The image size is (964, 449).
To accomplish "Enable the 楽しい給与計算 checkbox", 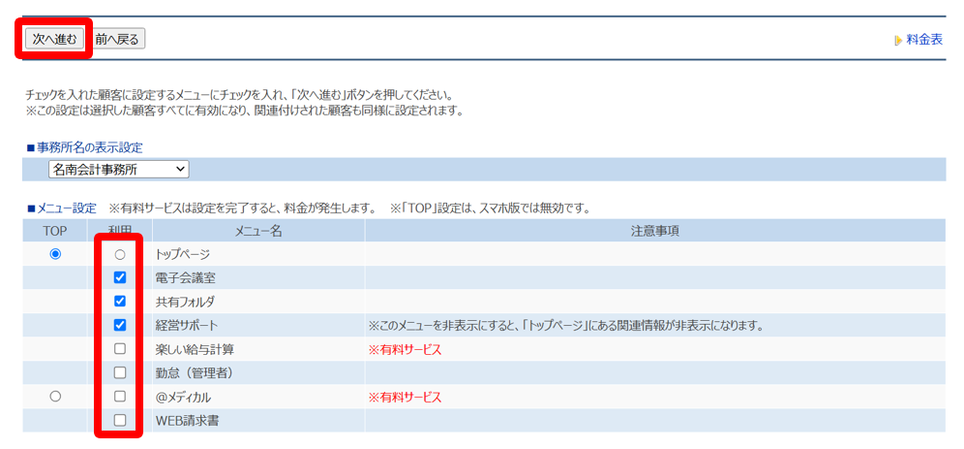I will point(120,349).
